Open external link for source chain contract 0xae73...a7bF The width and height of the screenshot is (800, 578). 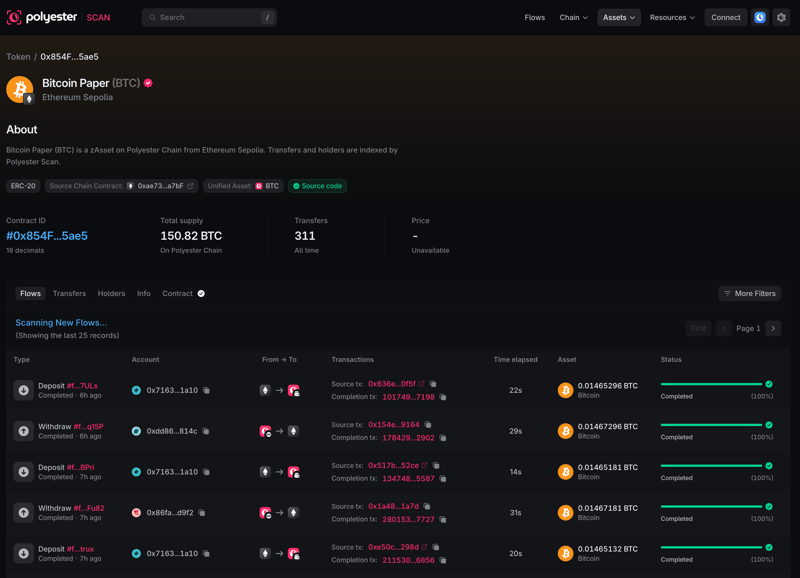click(x=190, y=186)
